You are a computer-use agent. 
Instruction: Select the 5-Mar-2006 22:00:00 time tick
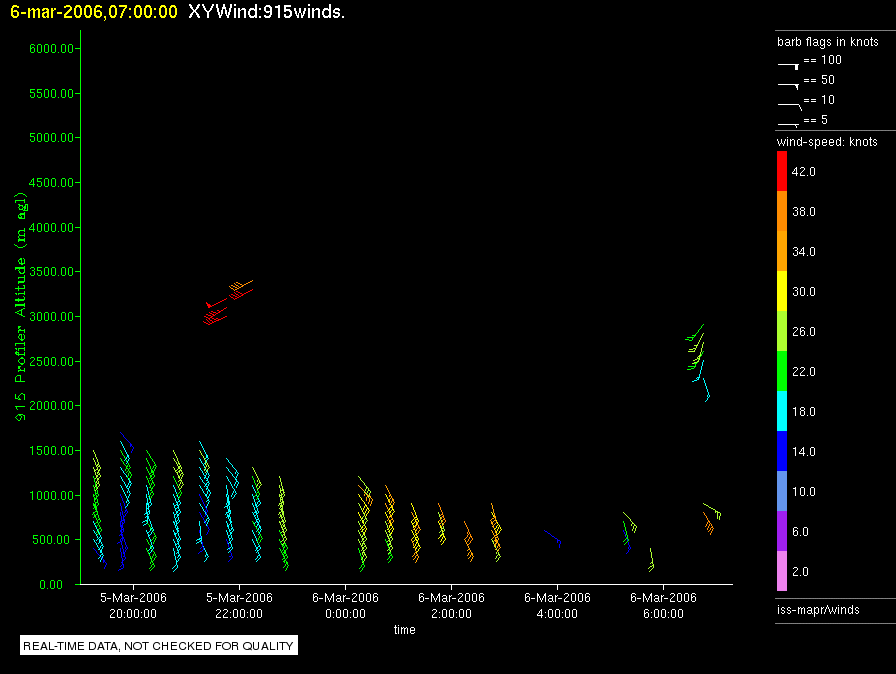(x=239, y=605)
